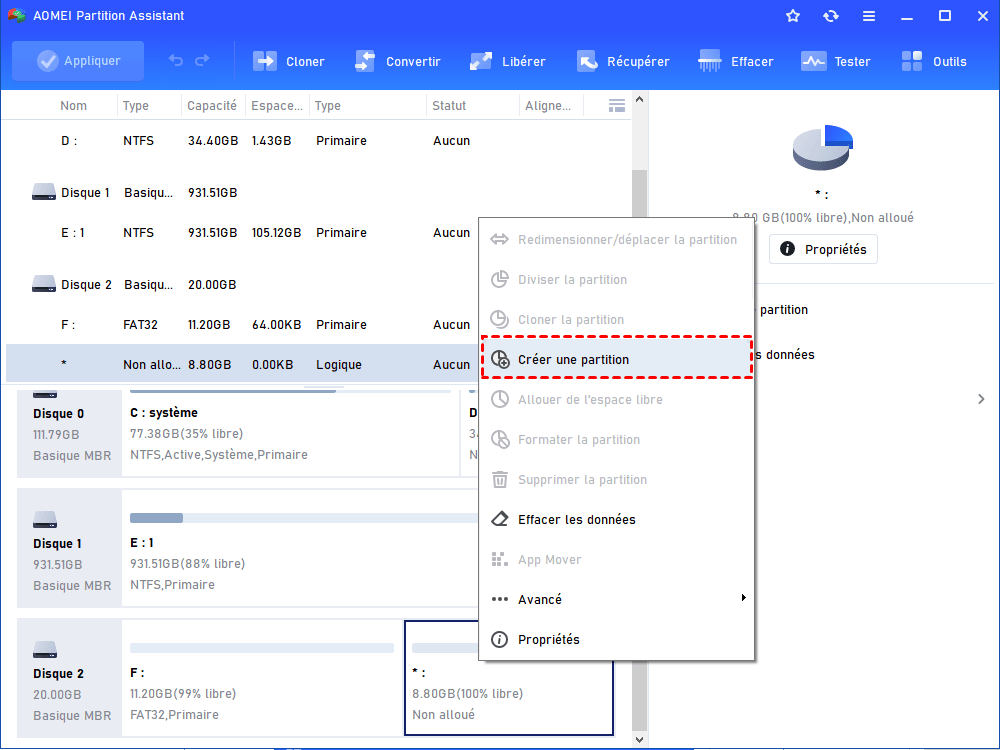This screenshot has height=750, width=1000.
Task: Click App Mover entry
Action: (617, 559)
